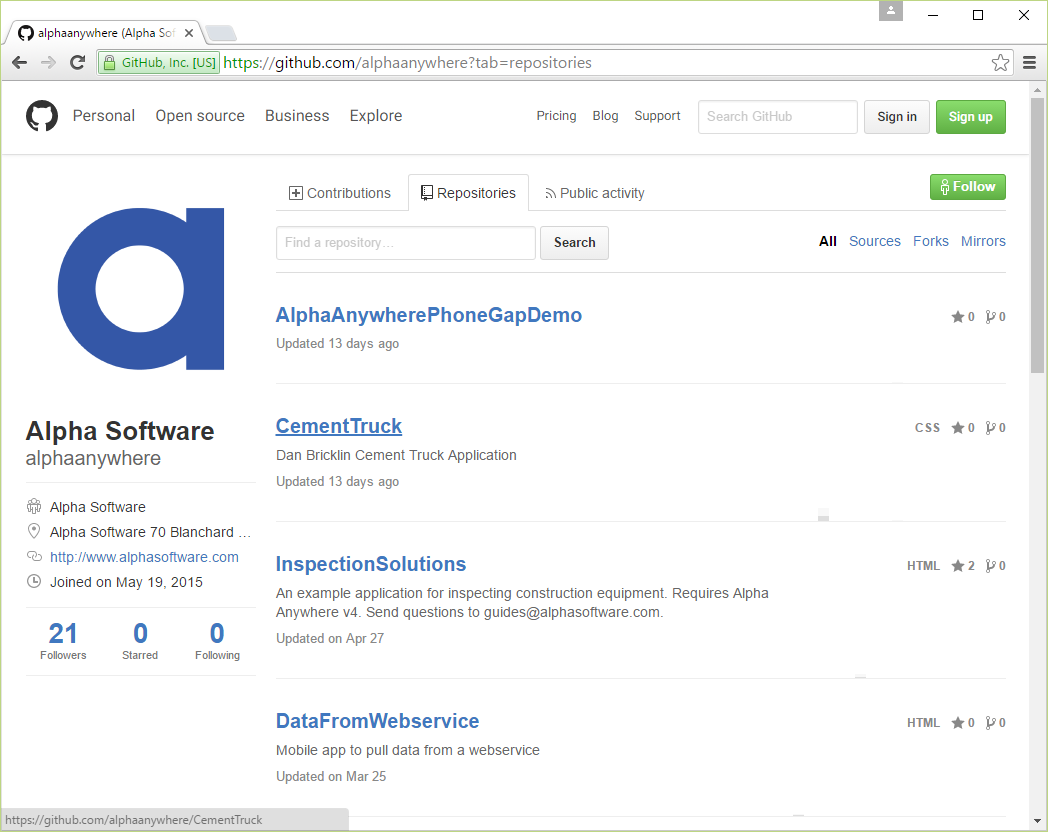The height and width of the screenshot is (832, 1048).
Task: Click 'Dan Bricklin Cement Truck Application' description
Action: (396, 455)
